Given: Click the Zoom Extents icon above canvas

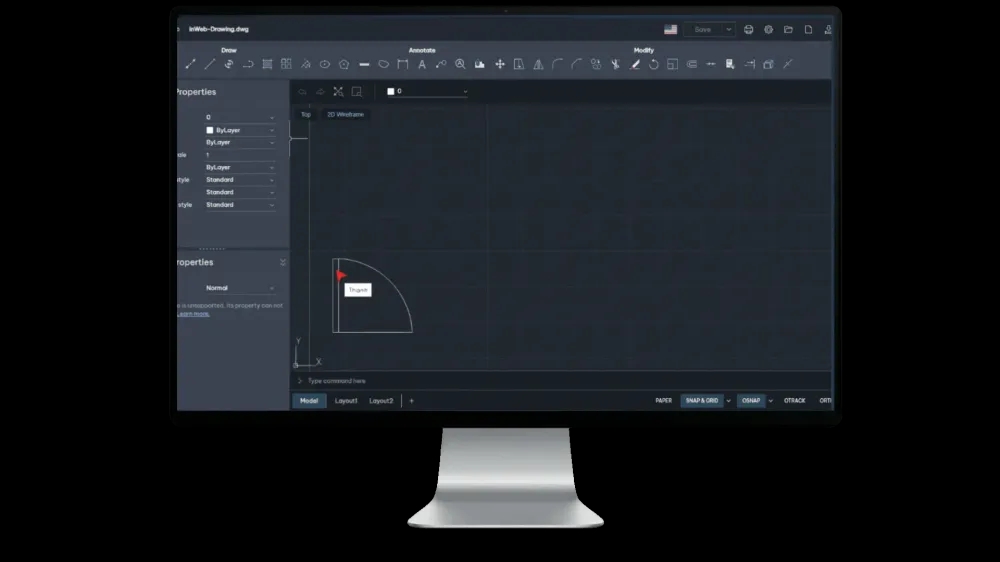Looking at the screenshot, I should coord(338,92).
